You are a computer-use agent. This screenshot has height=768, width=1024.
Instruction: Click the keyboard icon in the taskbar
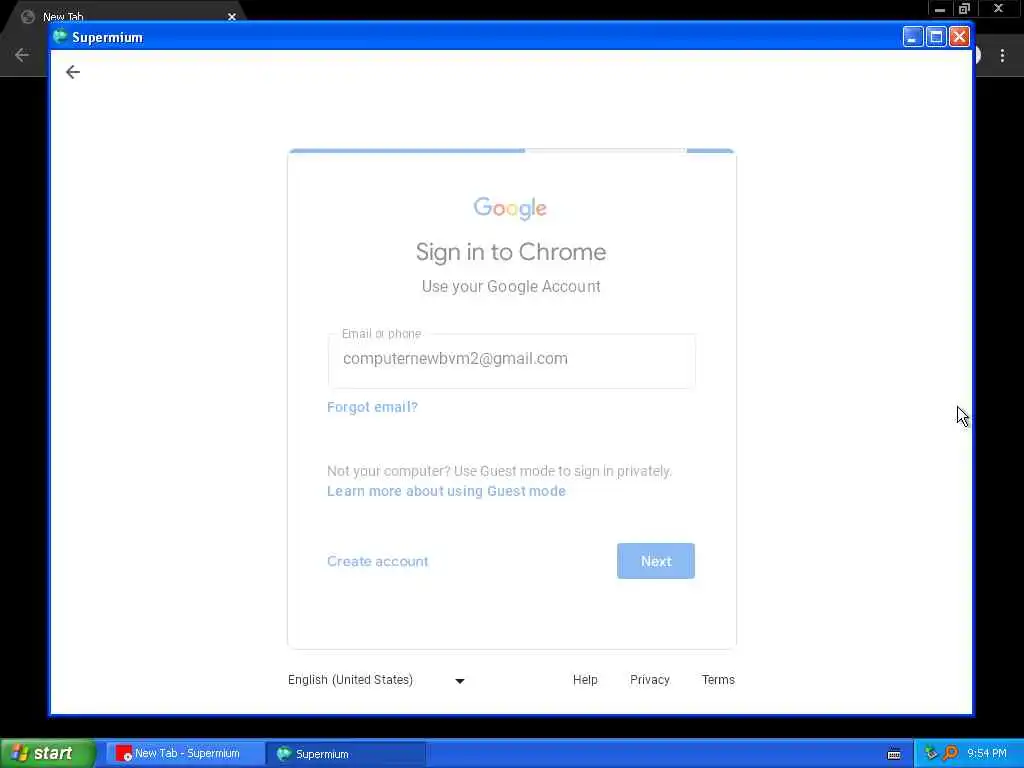click(x=894, y=754)
